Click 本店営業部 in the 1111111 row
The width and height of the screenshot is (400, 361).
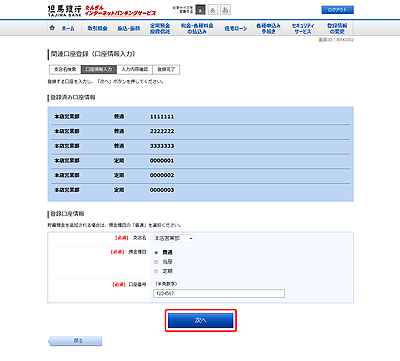tap(67, 117)
